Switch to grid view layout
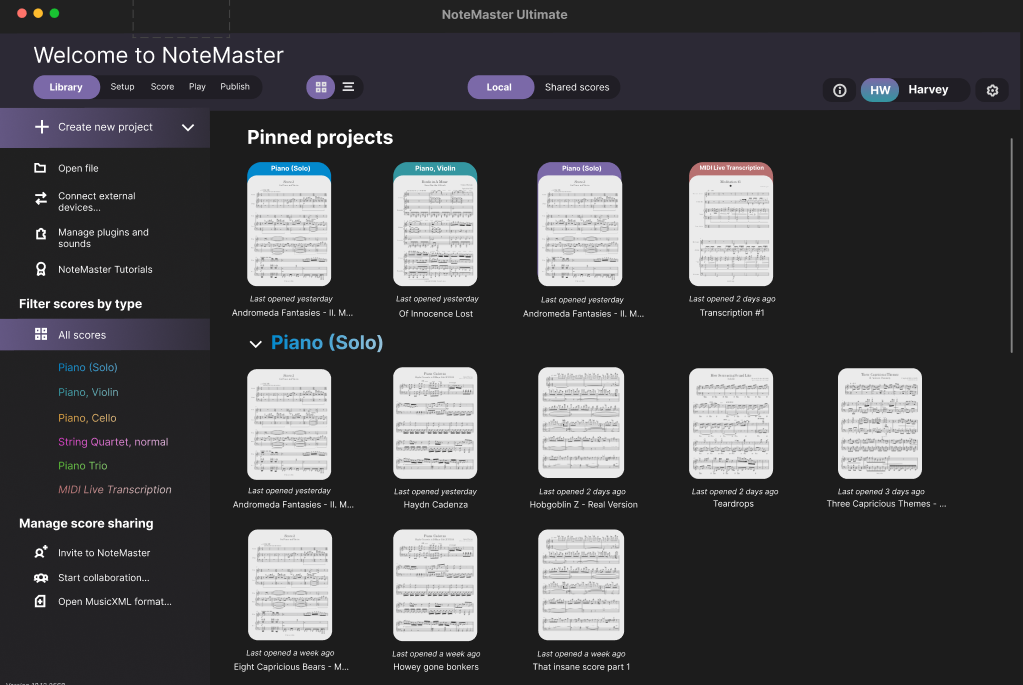The image size is (1023, 685). tap(321, 87)
